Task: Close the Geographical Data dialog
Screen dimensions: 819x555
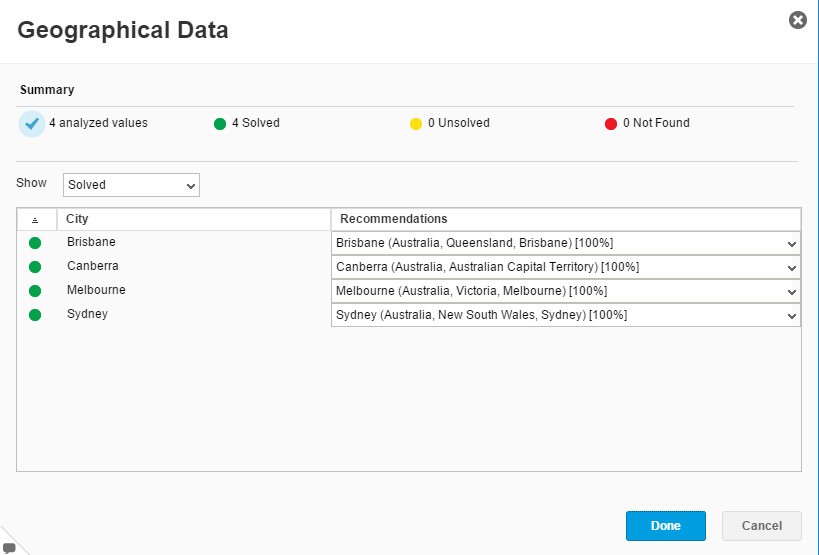Action: coord(797,20)
